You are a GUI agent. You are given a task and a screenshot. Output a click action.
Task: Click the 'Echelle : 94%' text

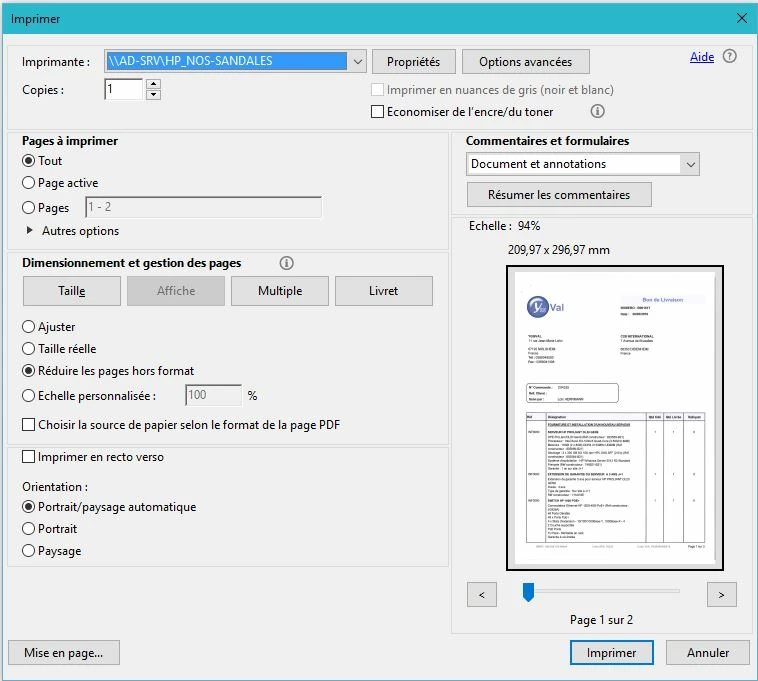point(504,226)
